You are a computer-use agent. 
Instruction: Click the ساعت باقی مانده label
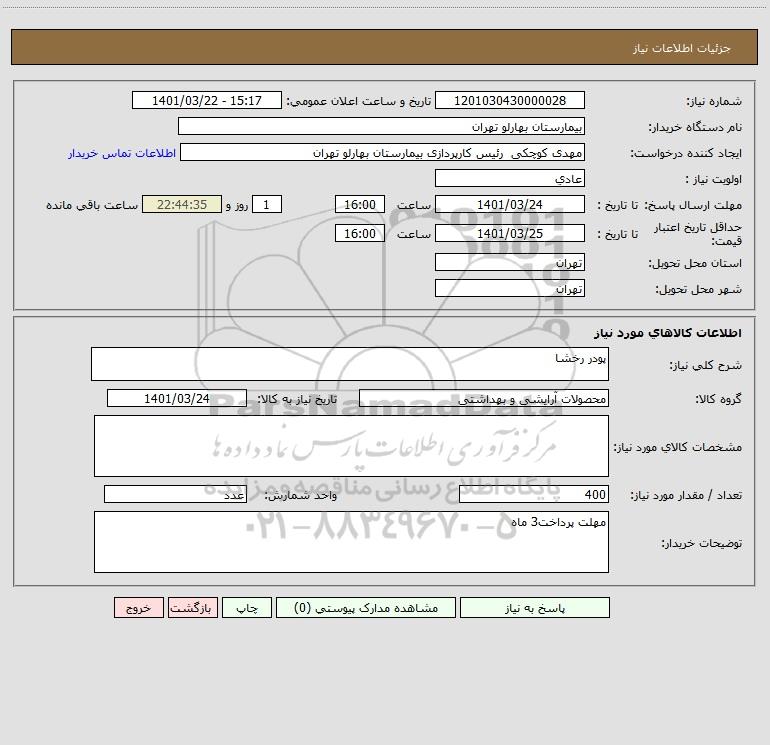[x=92, y=205]
